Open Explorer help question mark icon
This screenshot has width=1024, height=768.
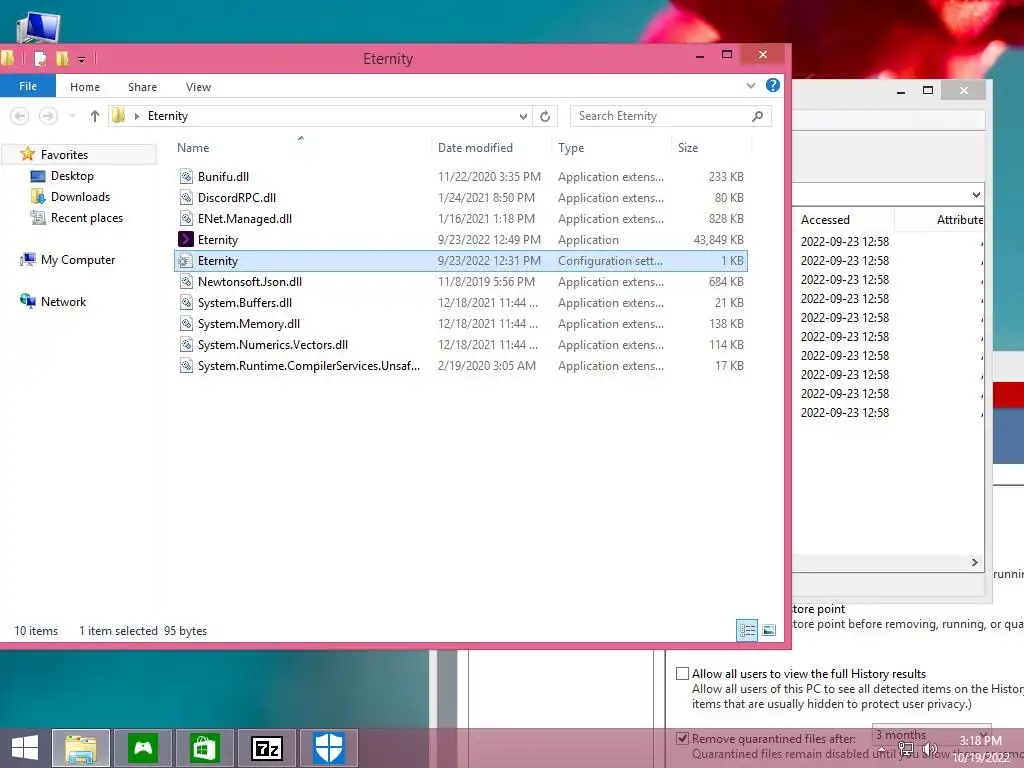coord(773,86)
